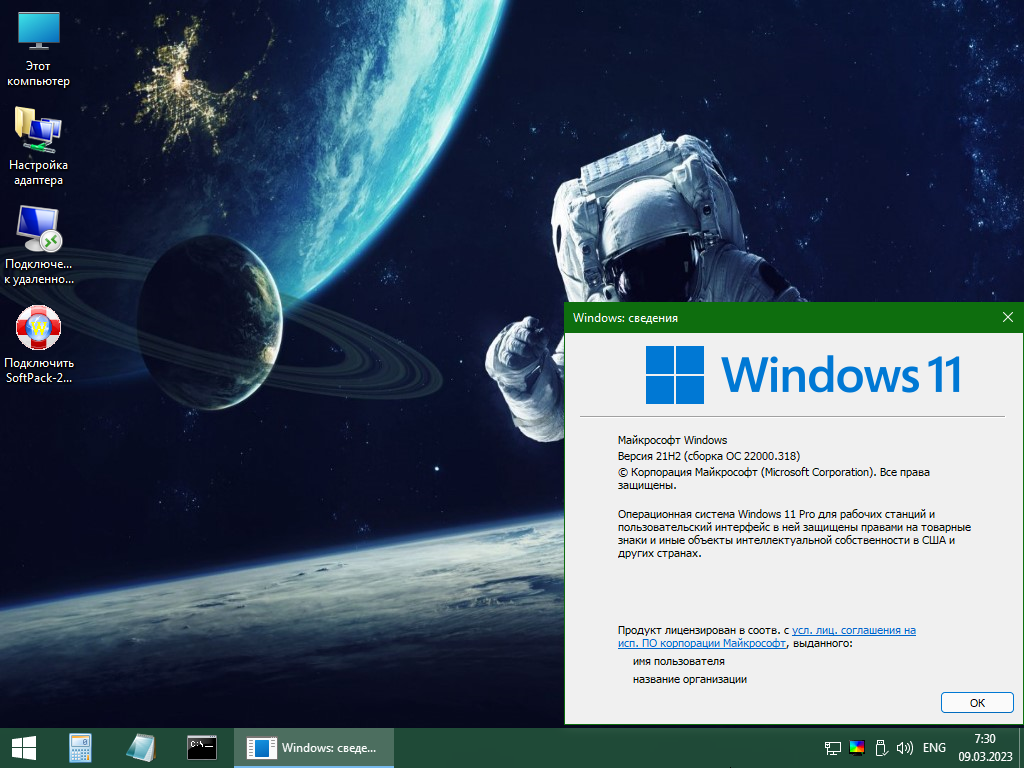Launch Calculator from the taskbar

click(x=80, y=748)
